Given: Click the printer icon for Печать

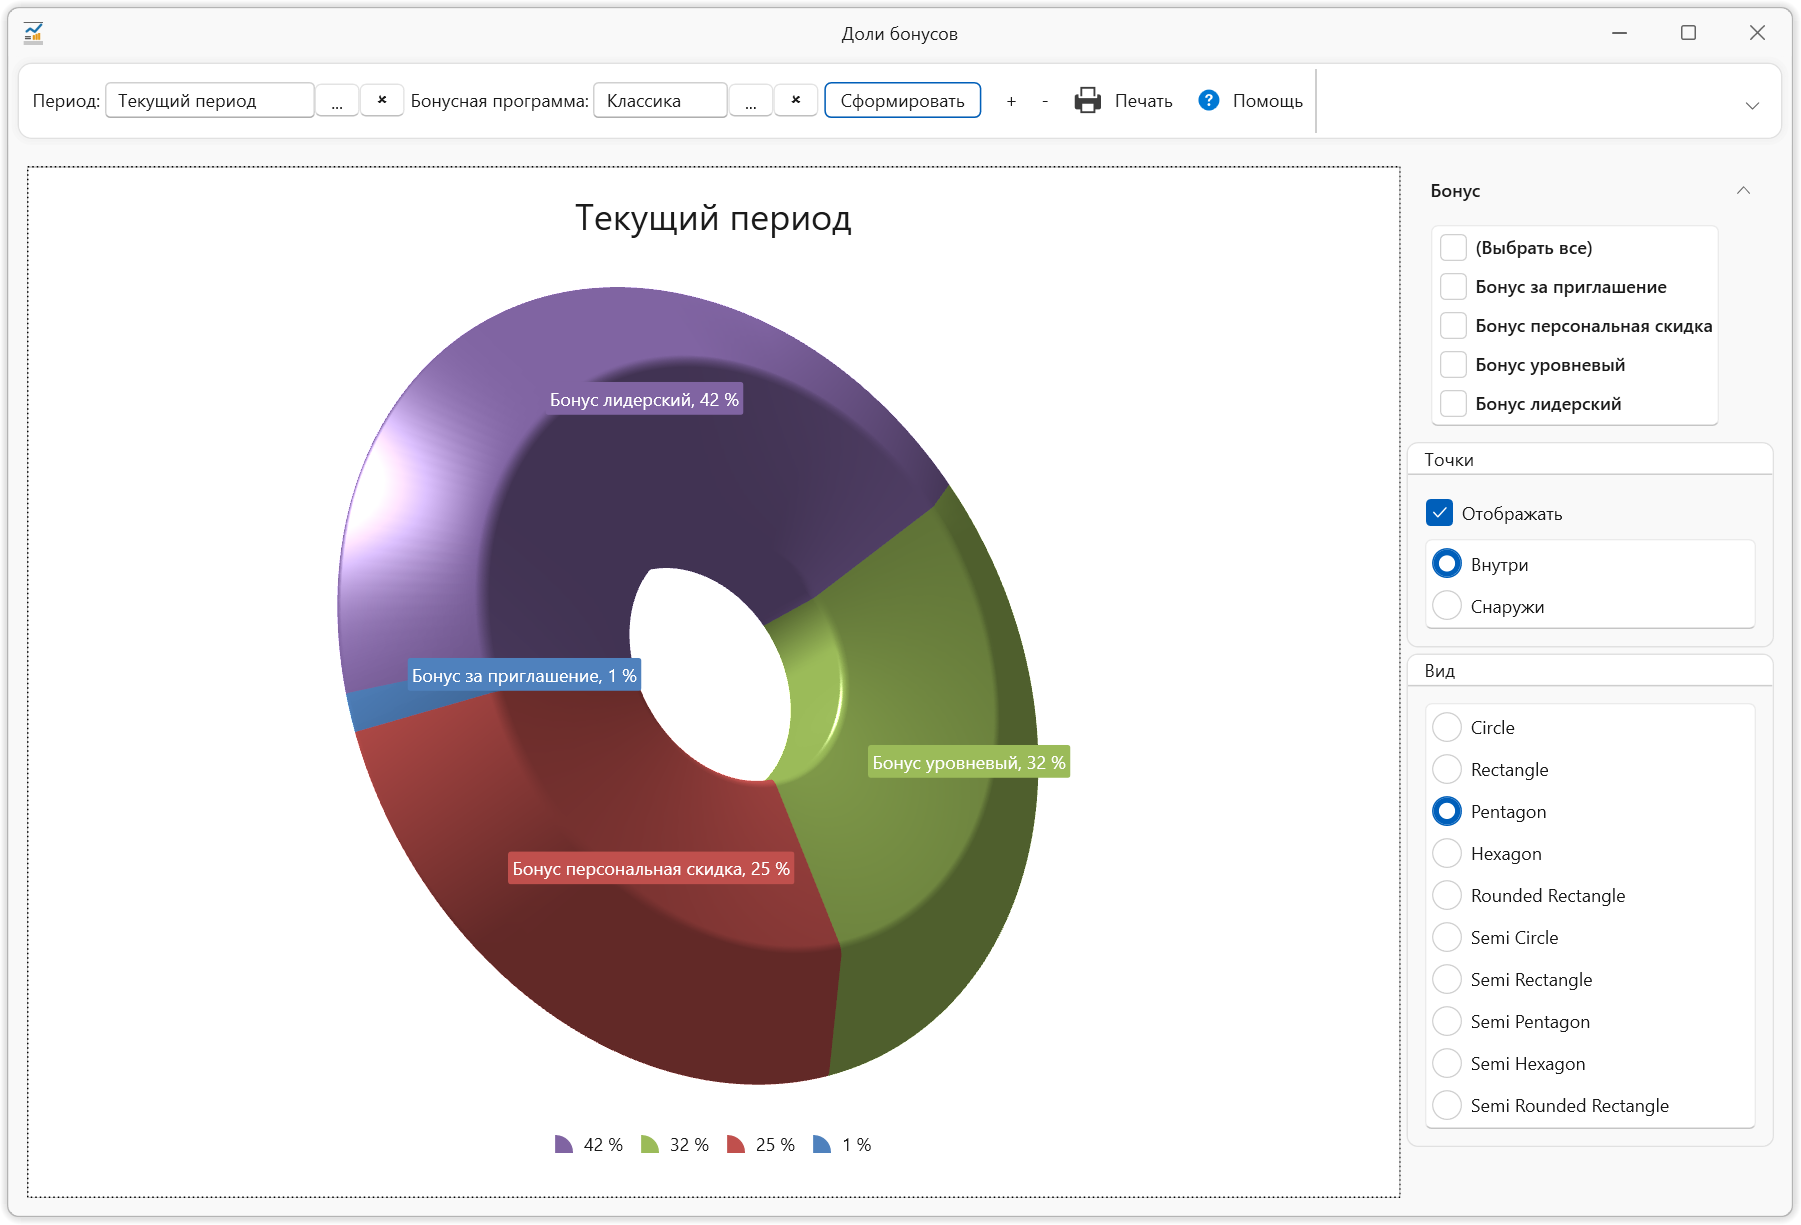Looking at the screenshot, I should (x=1087, y=101).
